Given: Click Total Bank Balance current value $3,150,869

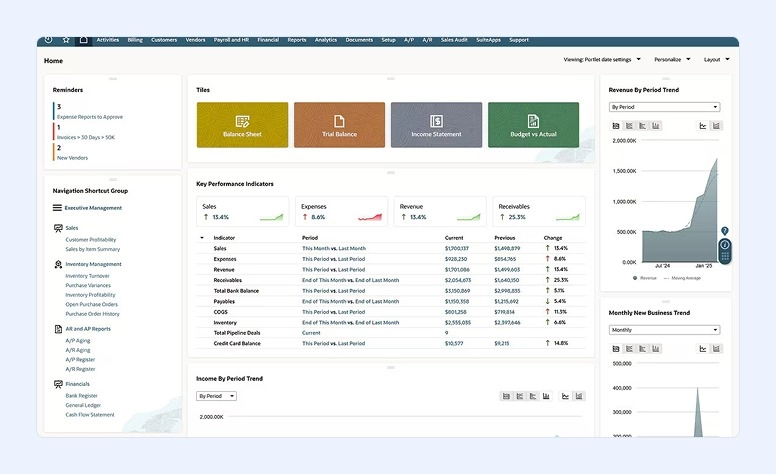Looking at the screenshot, I should point(457,291).
